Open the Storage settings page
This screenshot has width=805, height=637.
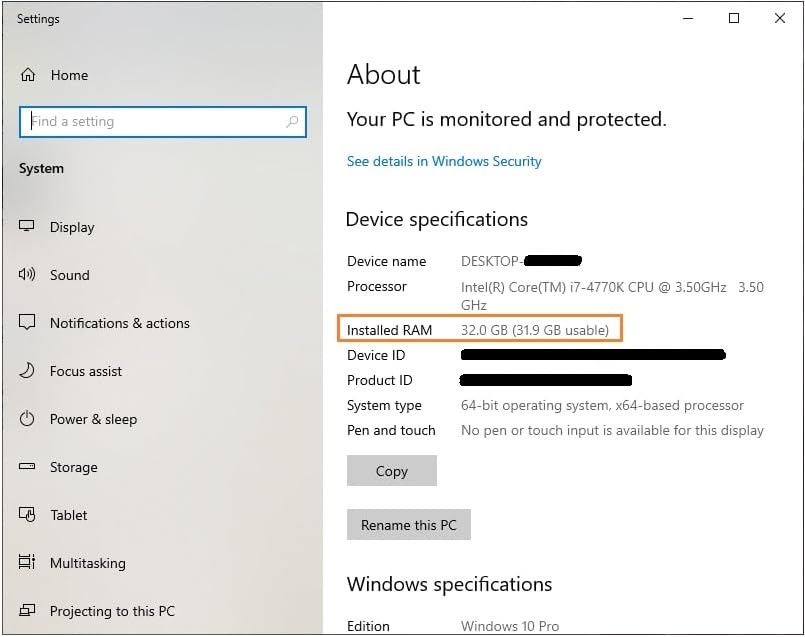pyautogui.click(x=73, y=467)
